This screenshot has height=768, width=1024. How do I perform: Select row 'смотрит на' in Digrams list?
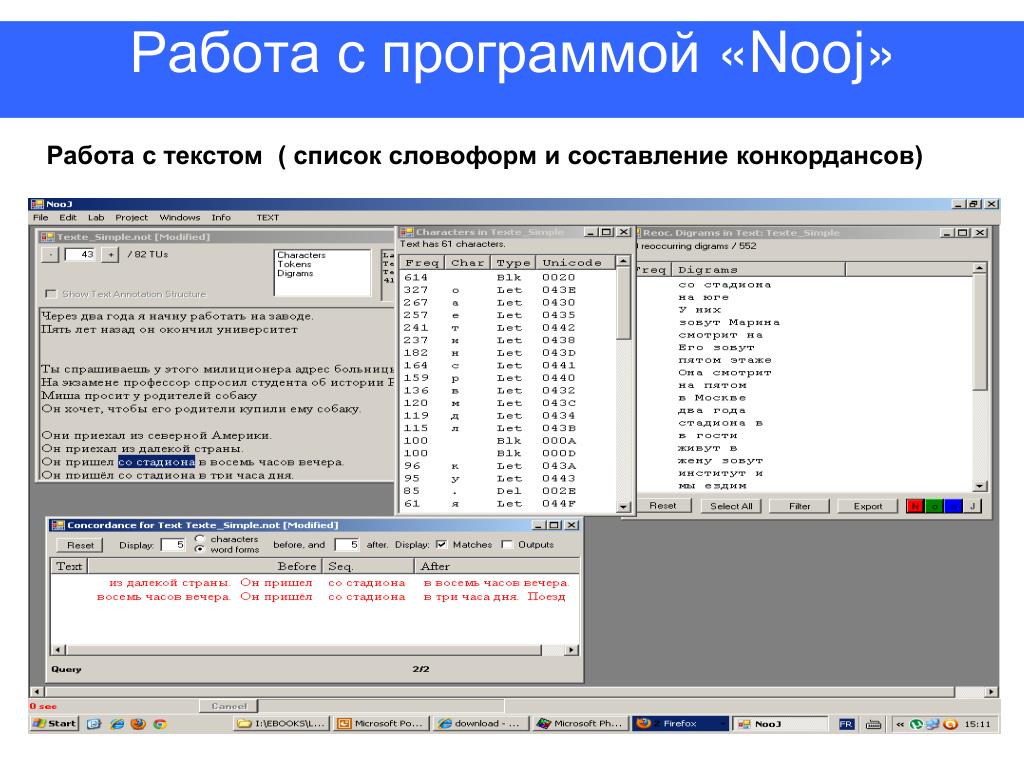(x=720, y=334)
